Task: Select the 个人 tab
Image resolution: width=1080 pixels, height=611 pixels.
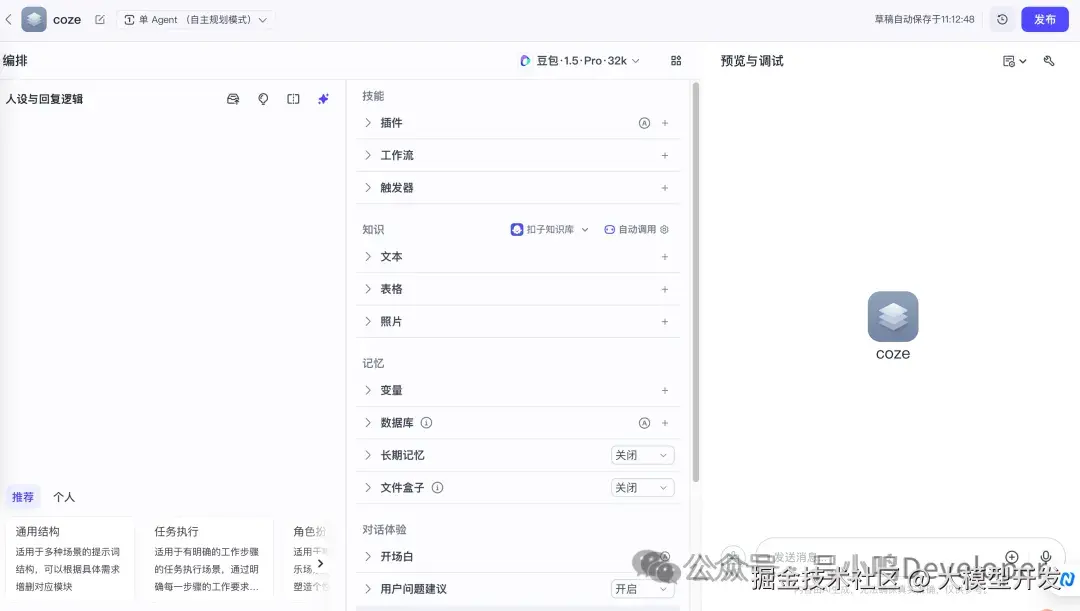Action: tap(64, 497)
